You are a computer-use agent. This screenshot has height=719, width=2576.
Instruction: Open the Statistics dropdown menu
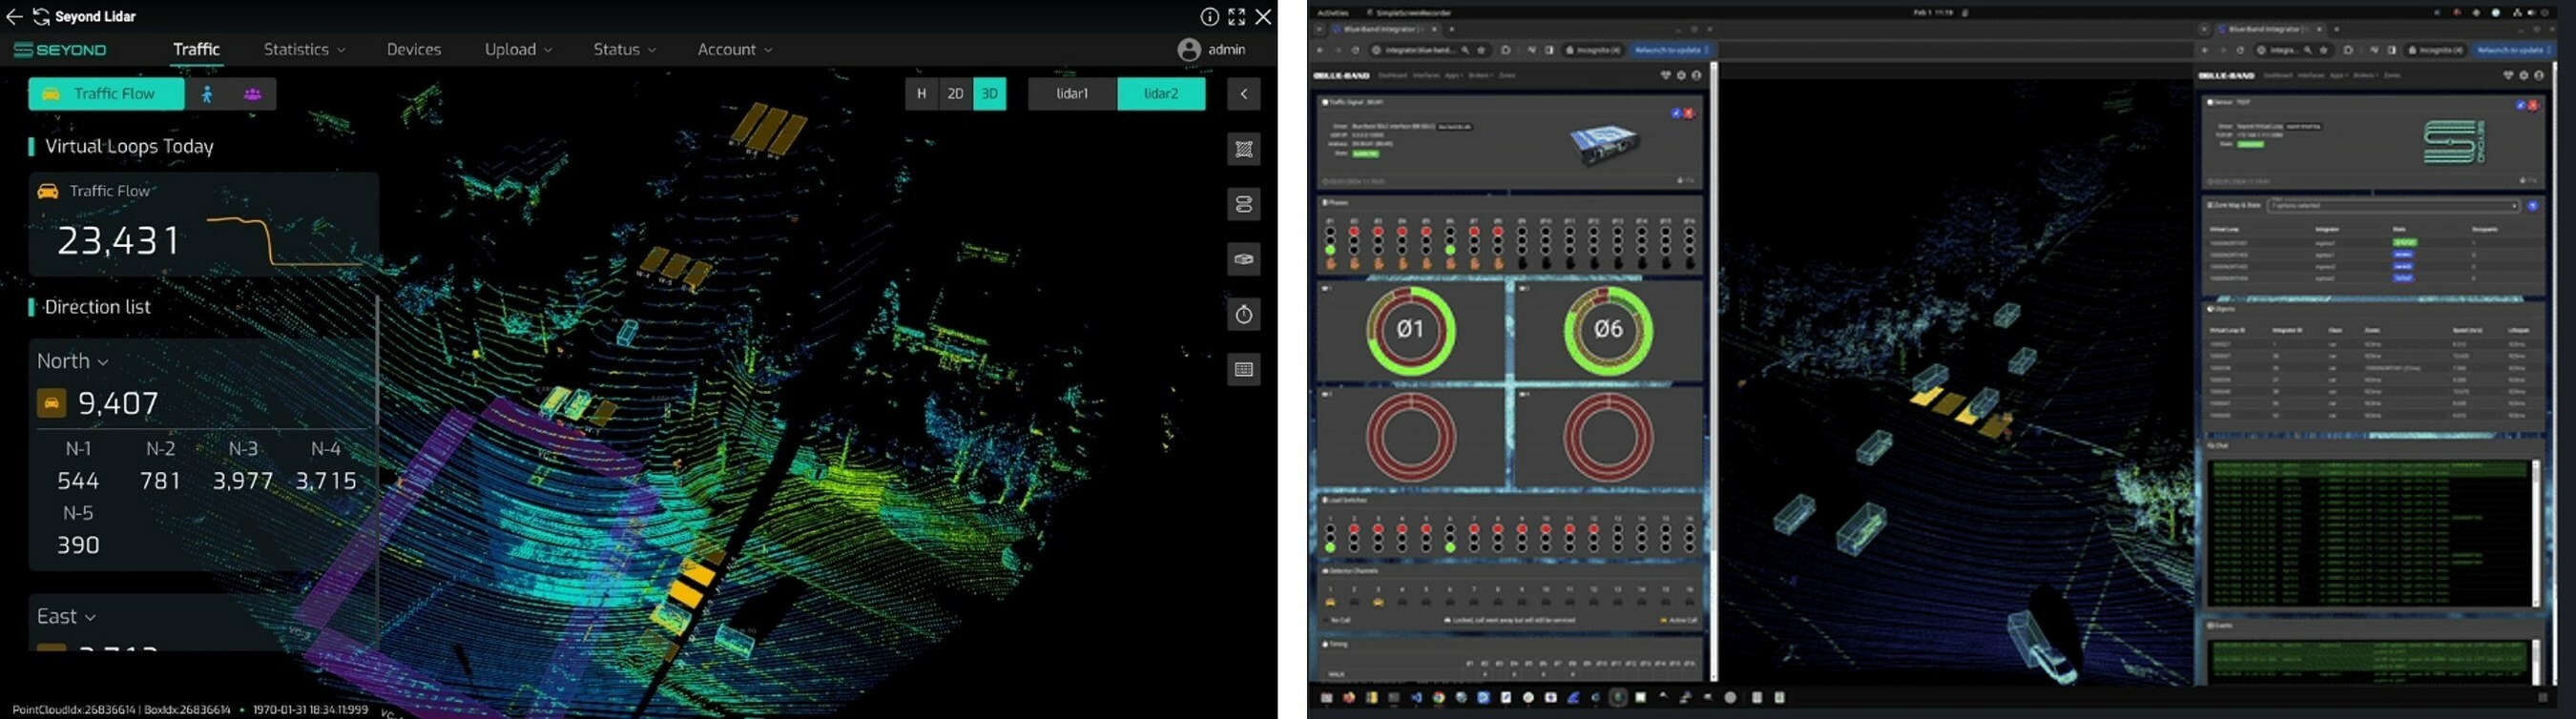tap(304, 49)
